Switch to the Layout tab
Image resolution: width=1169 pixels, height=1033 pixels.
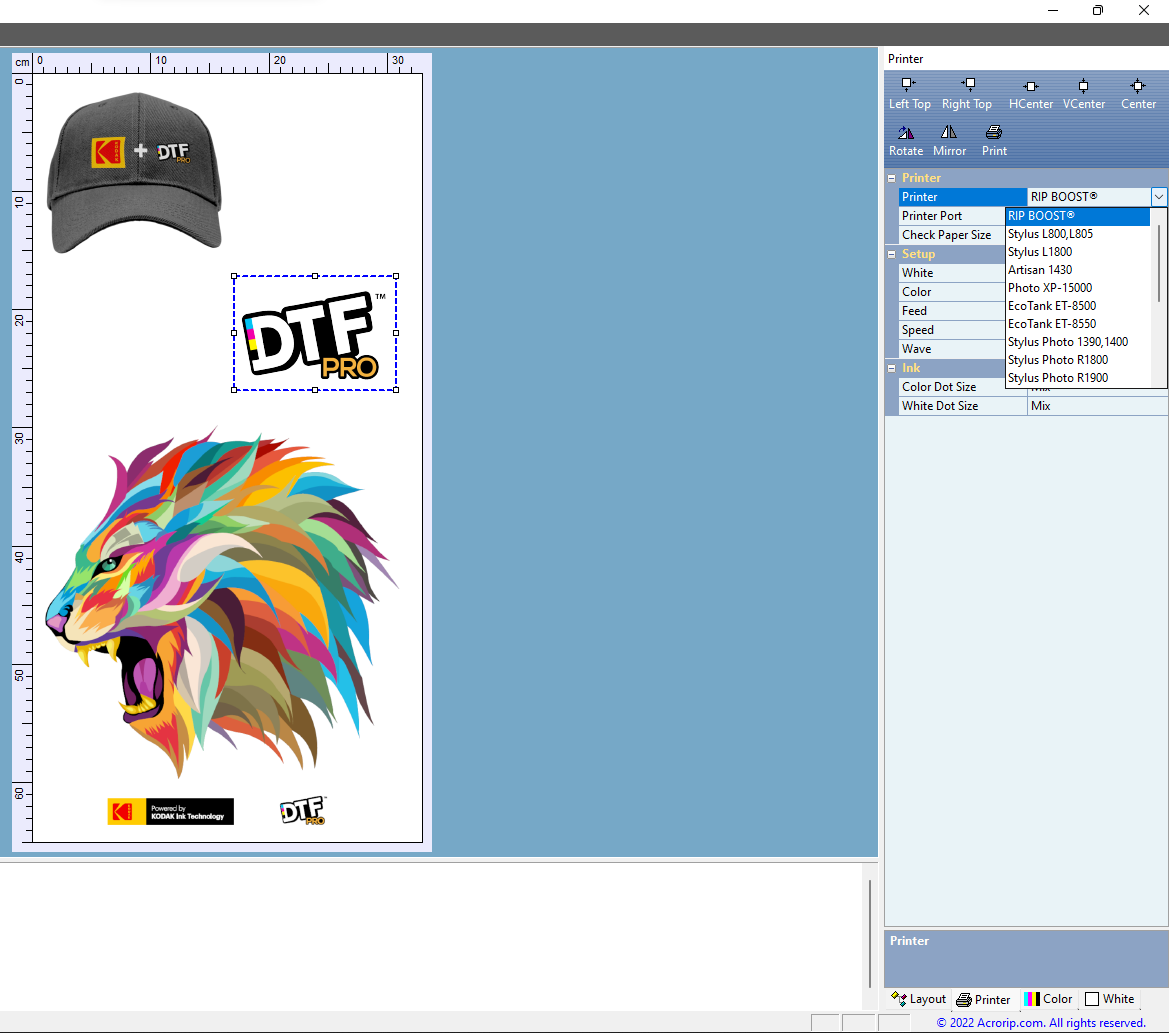click(918, 999)
